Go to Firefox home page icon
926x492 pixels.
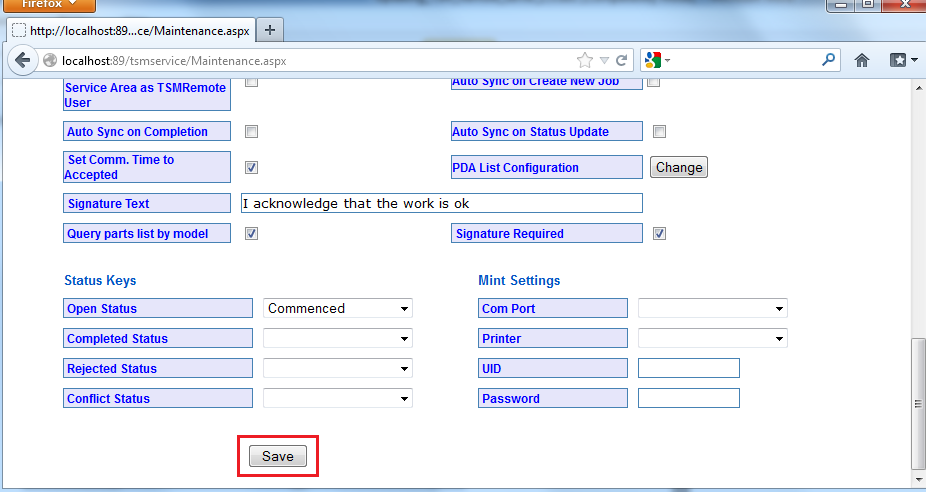(x=862, y=60)
